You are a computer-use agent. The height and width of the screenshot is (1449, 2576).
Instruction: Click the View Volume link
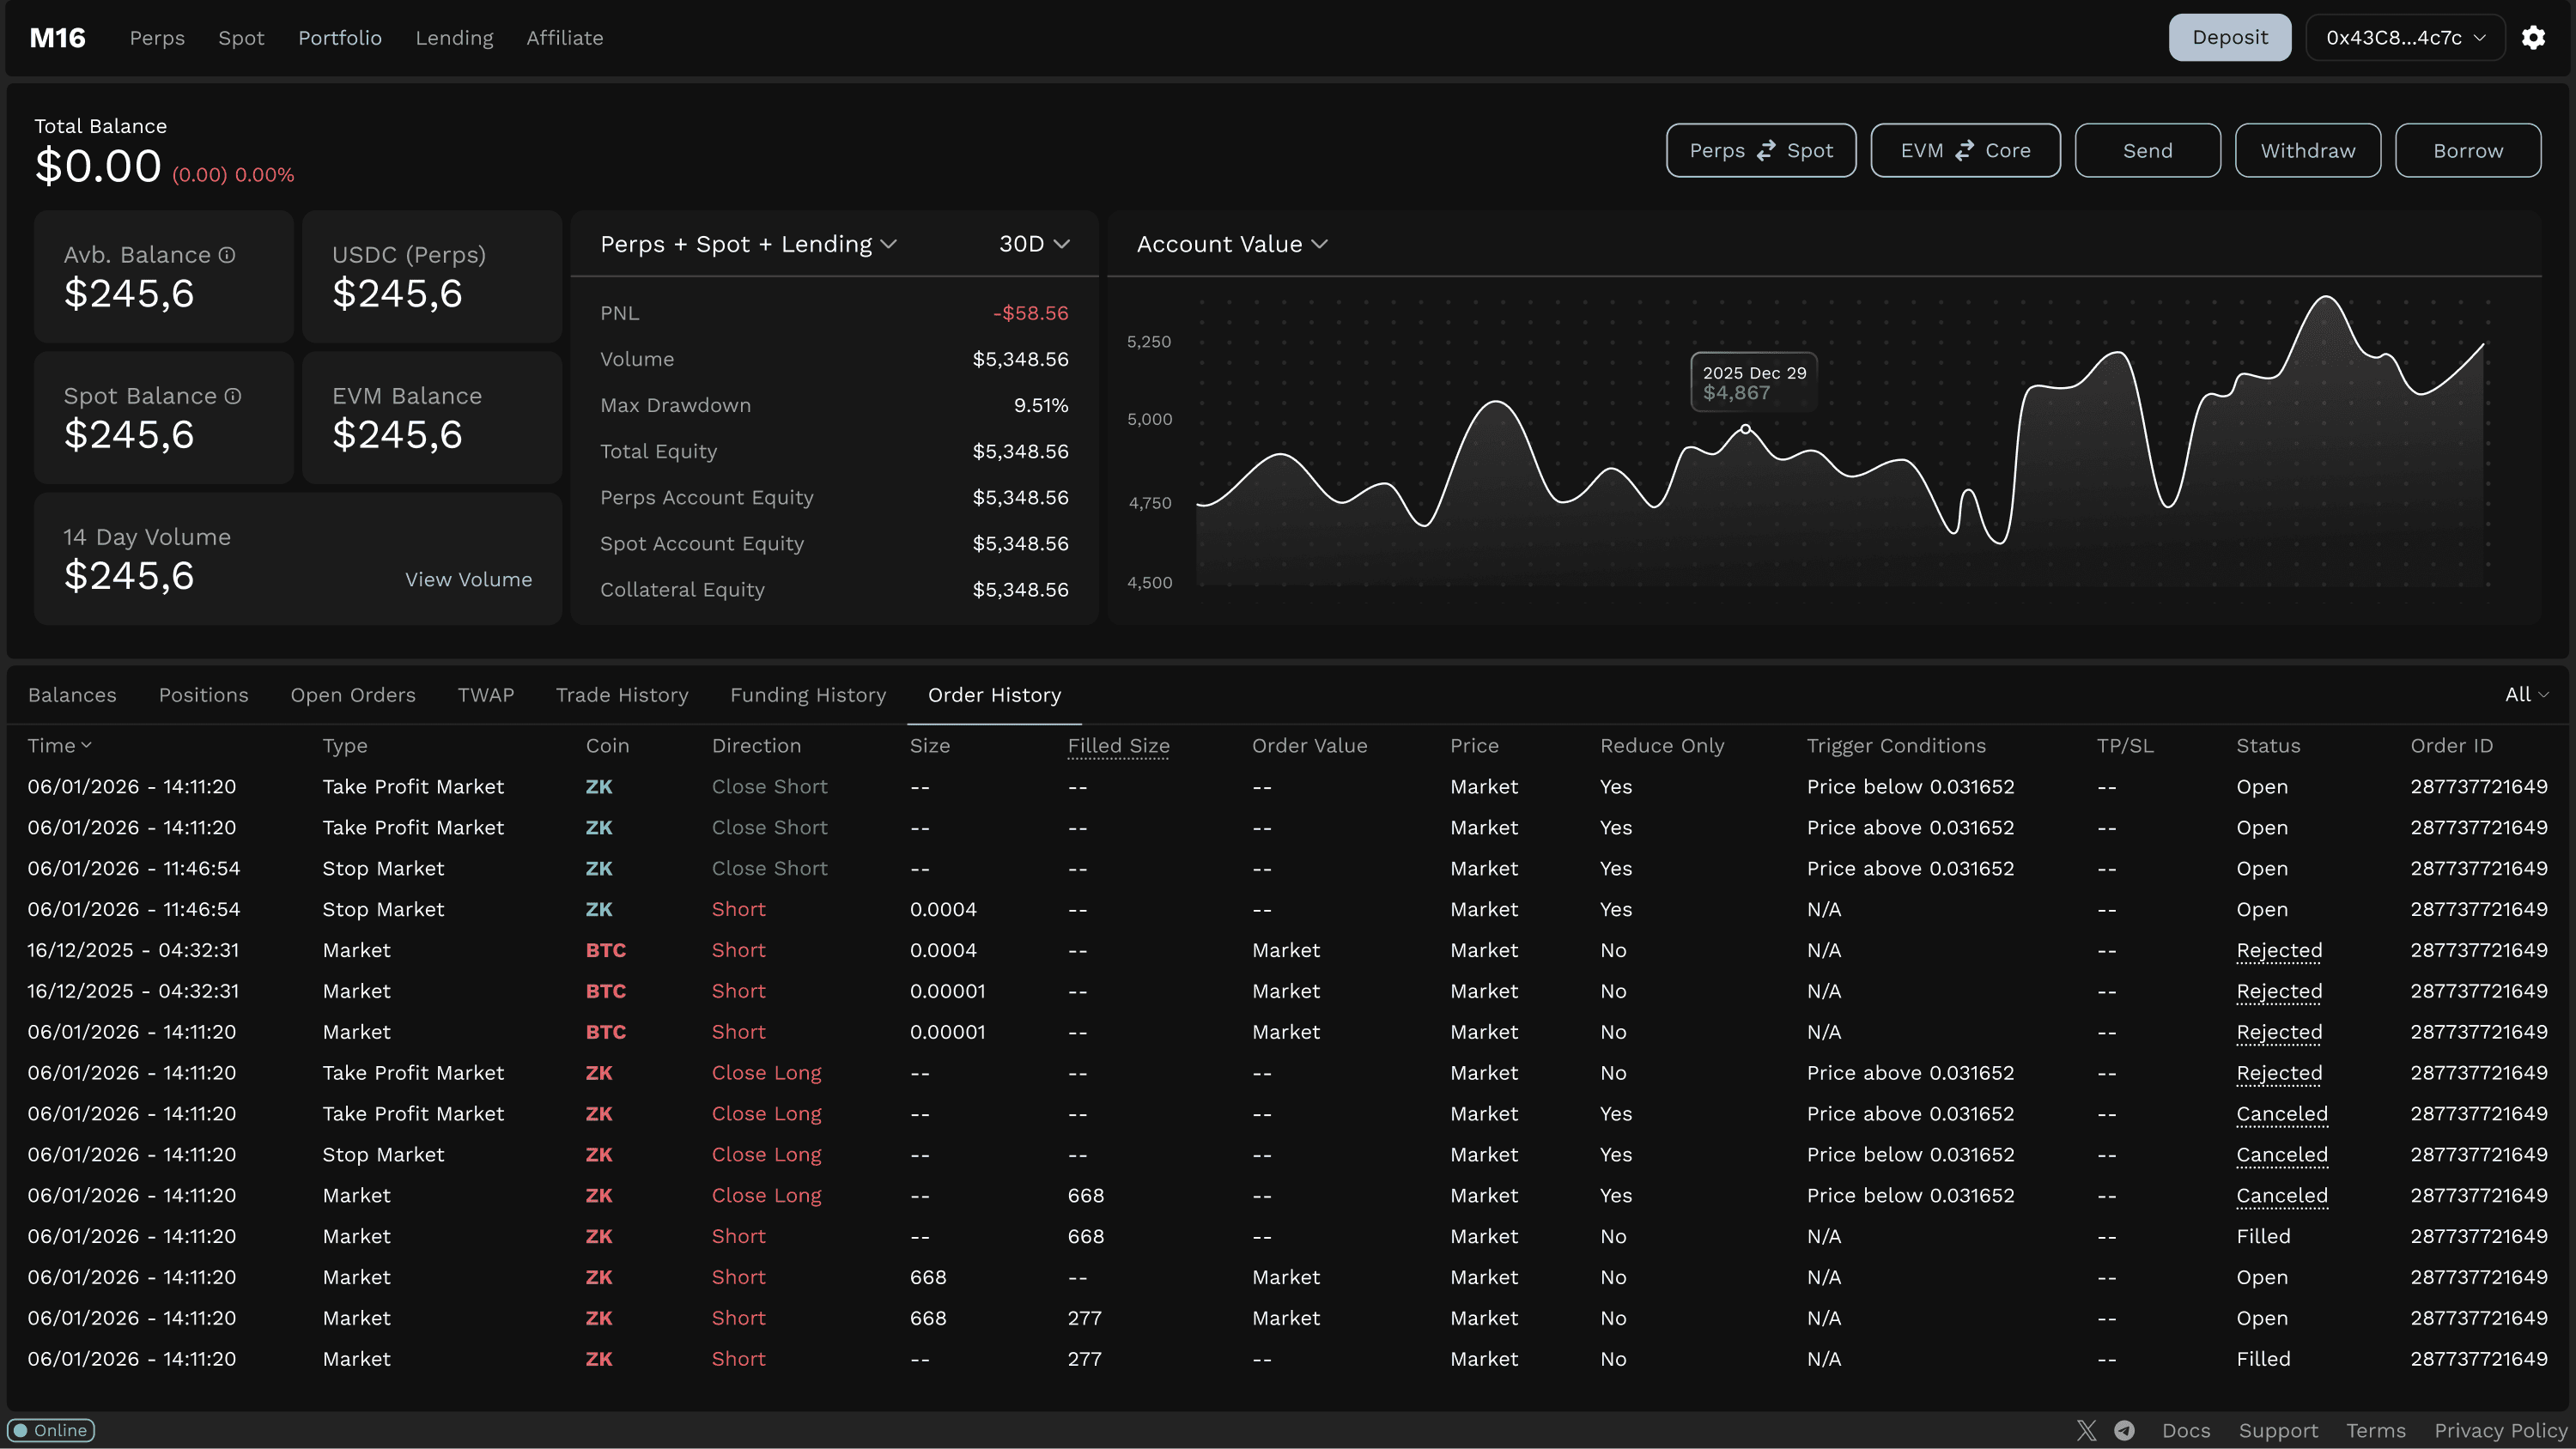coord(468,580)
